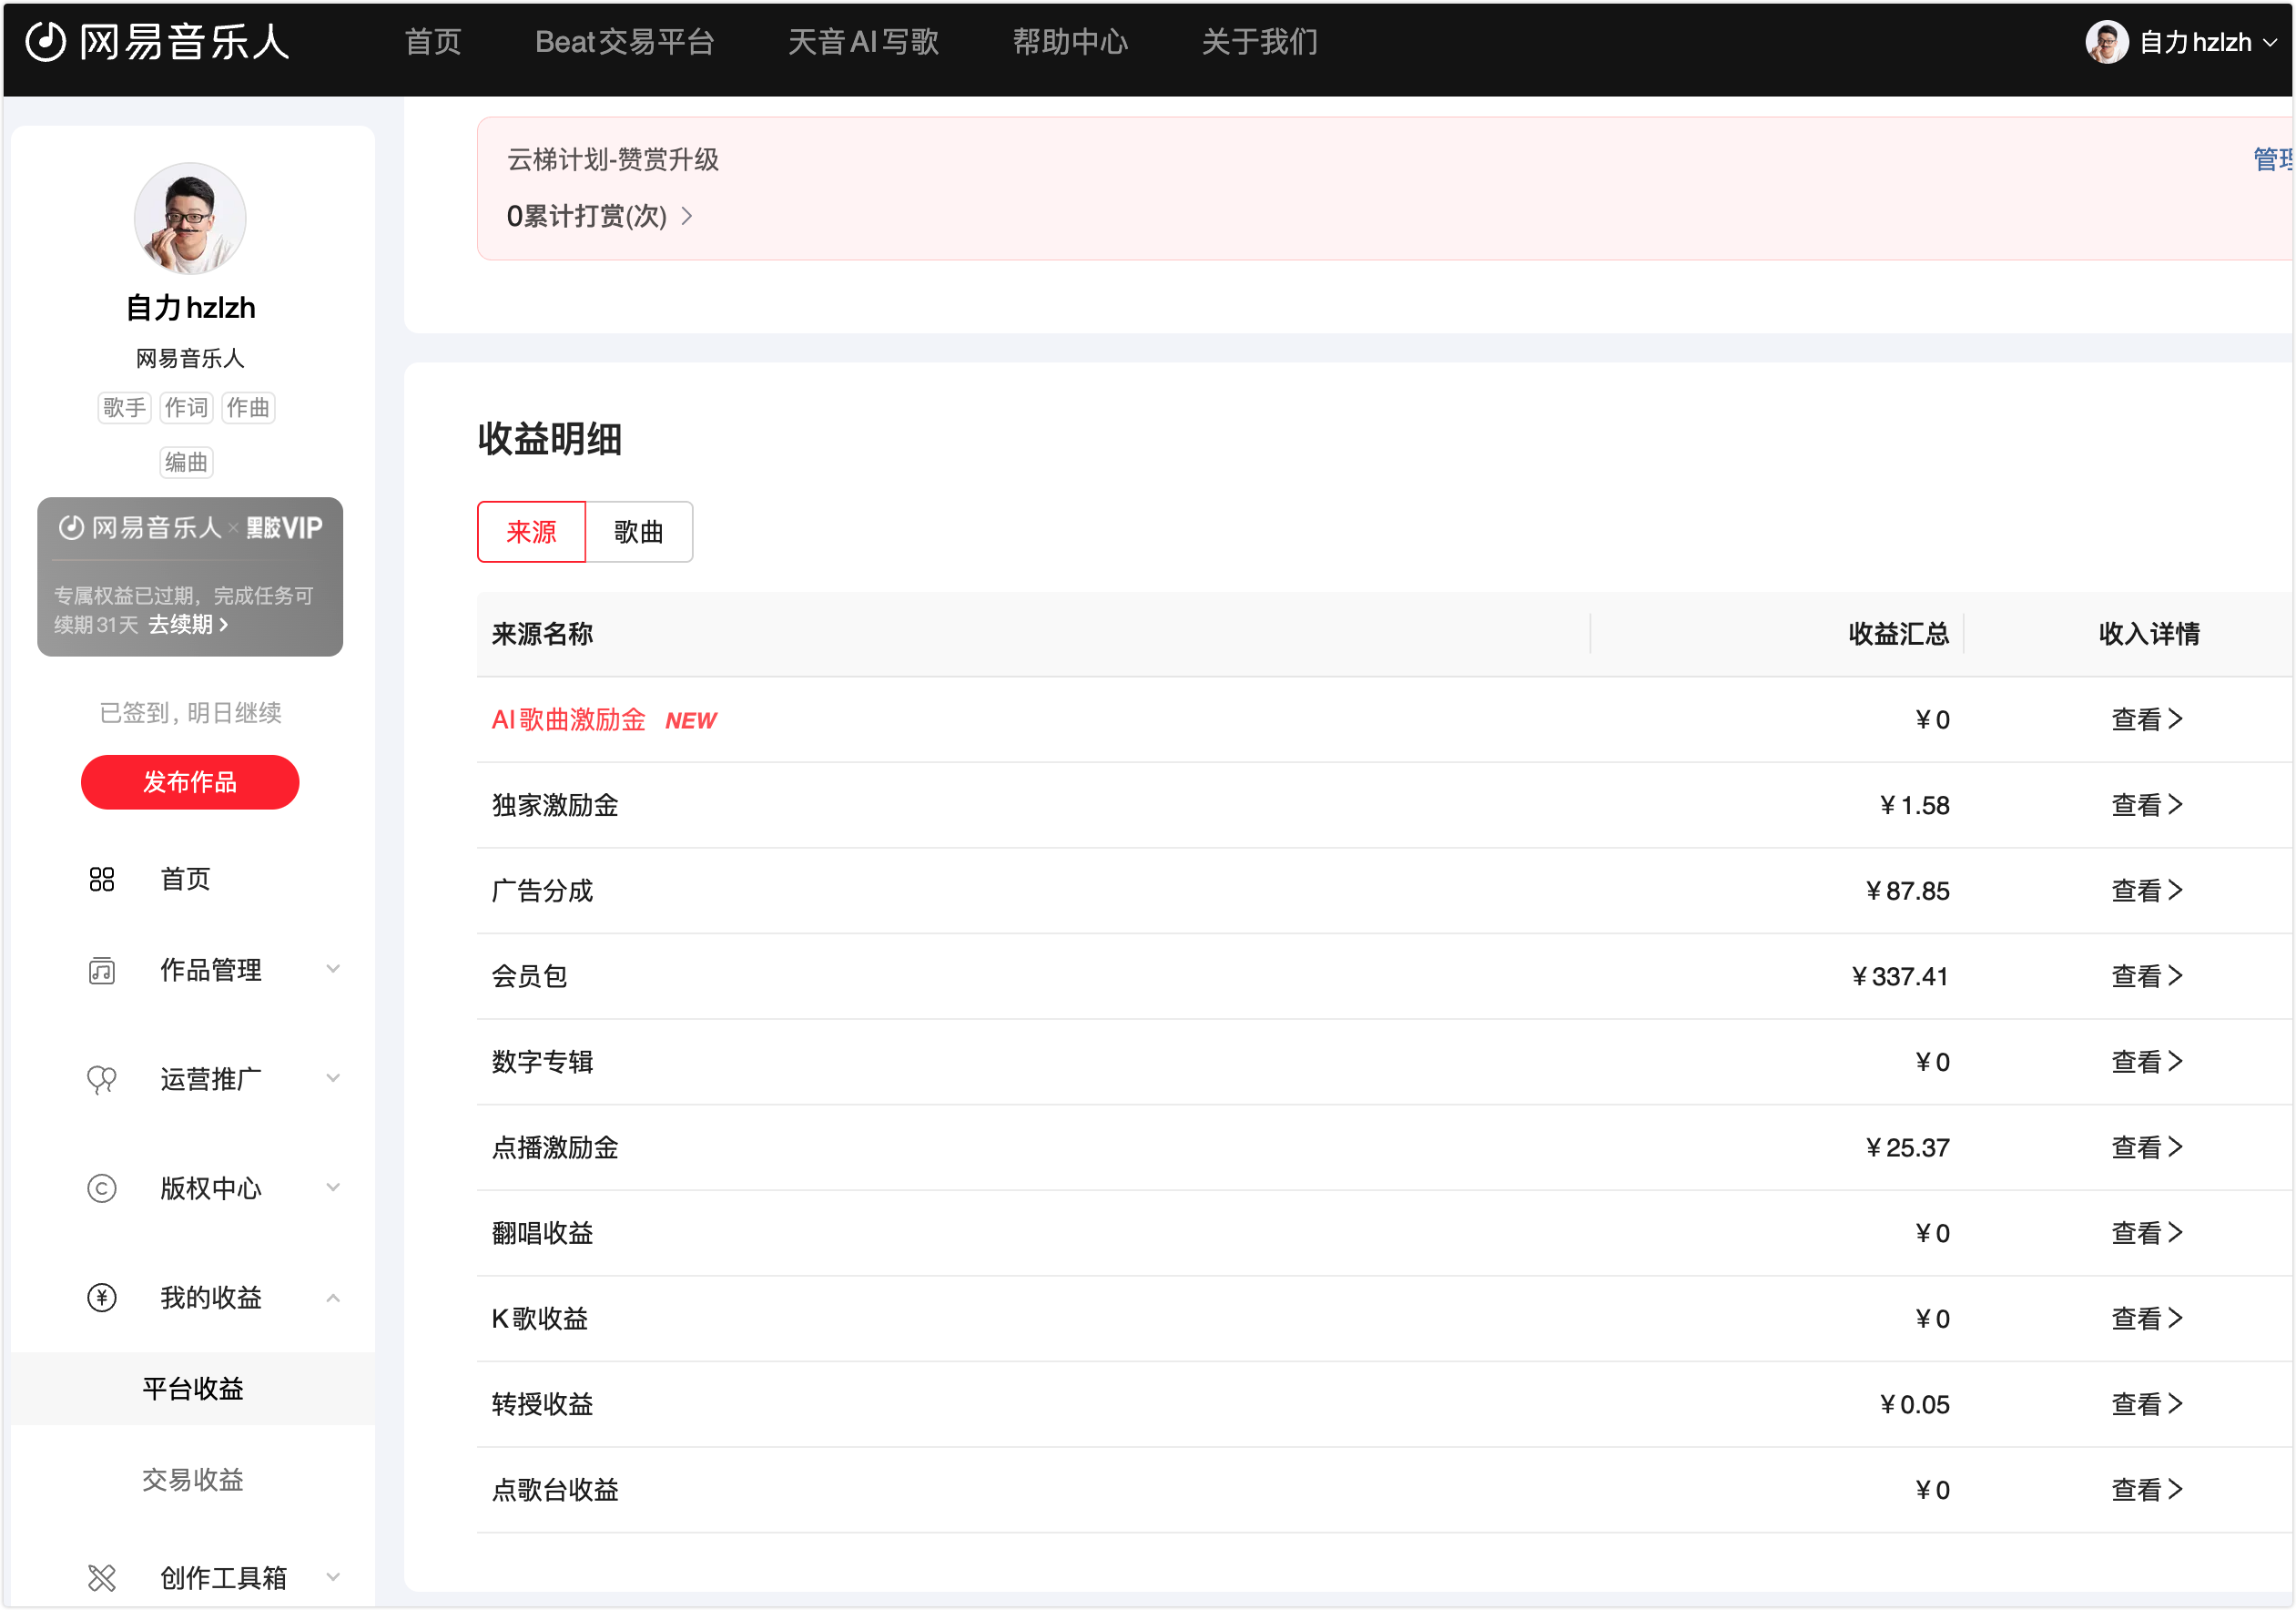Click the 收入详情 column header
The width and height of the screenshot is (2296, 1610).
(x=2149, y=634)
